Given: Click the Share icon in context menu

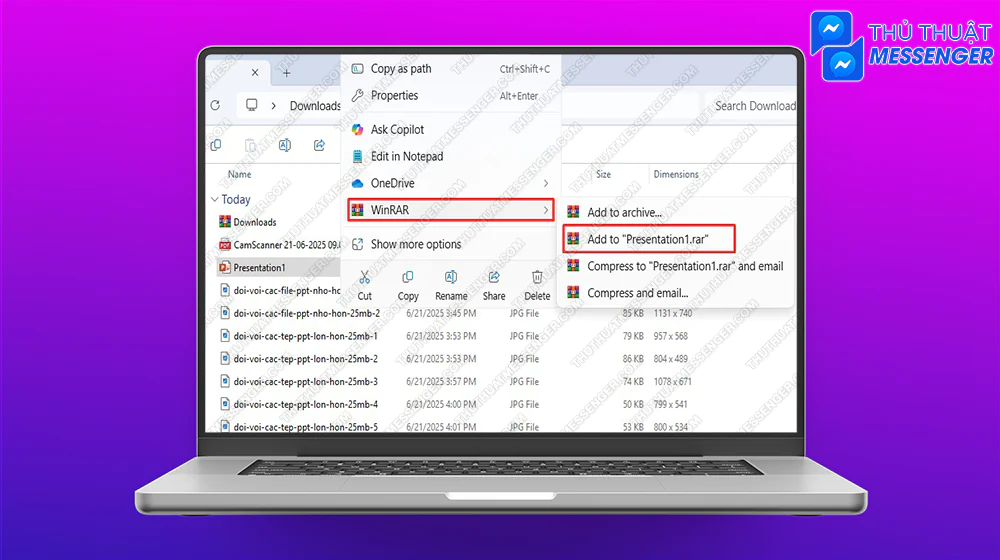Looking at the screenshot, I should (x=494, y=277).
